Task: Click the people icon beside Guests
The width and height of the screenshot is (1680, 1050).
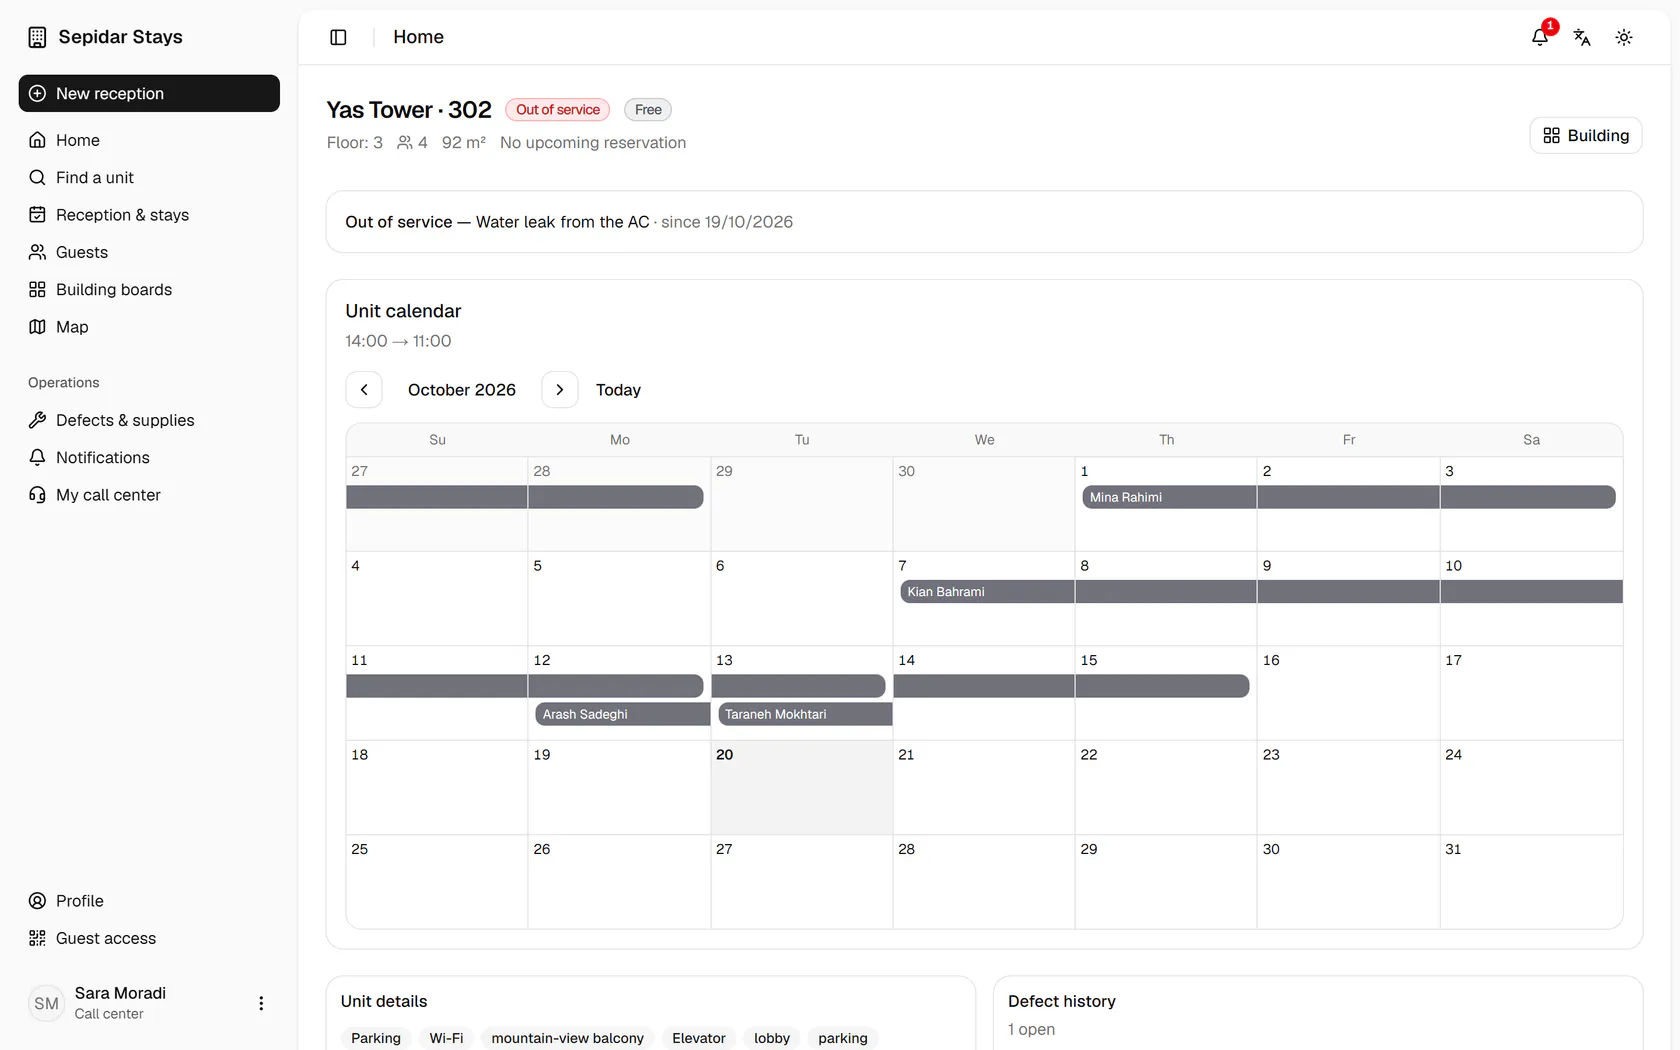Action: [x=37, y=252]
